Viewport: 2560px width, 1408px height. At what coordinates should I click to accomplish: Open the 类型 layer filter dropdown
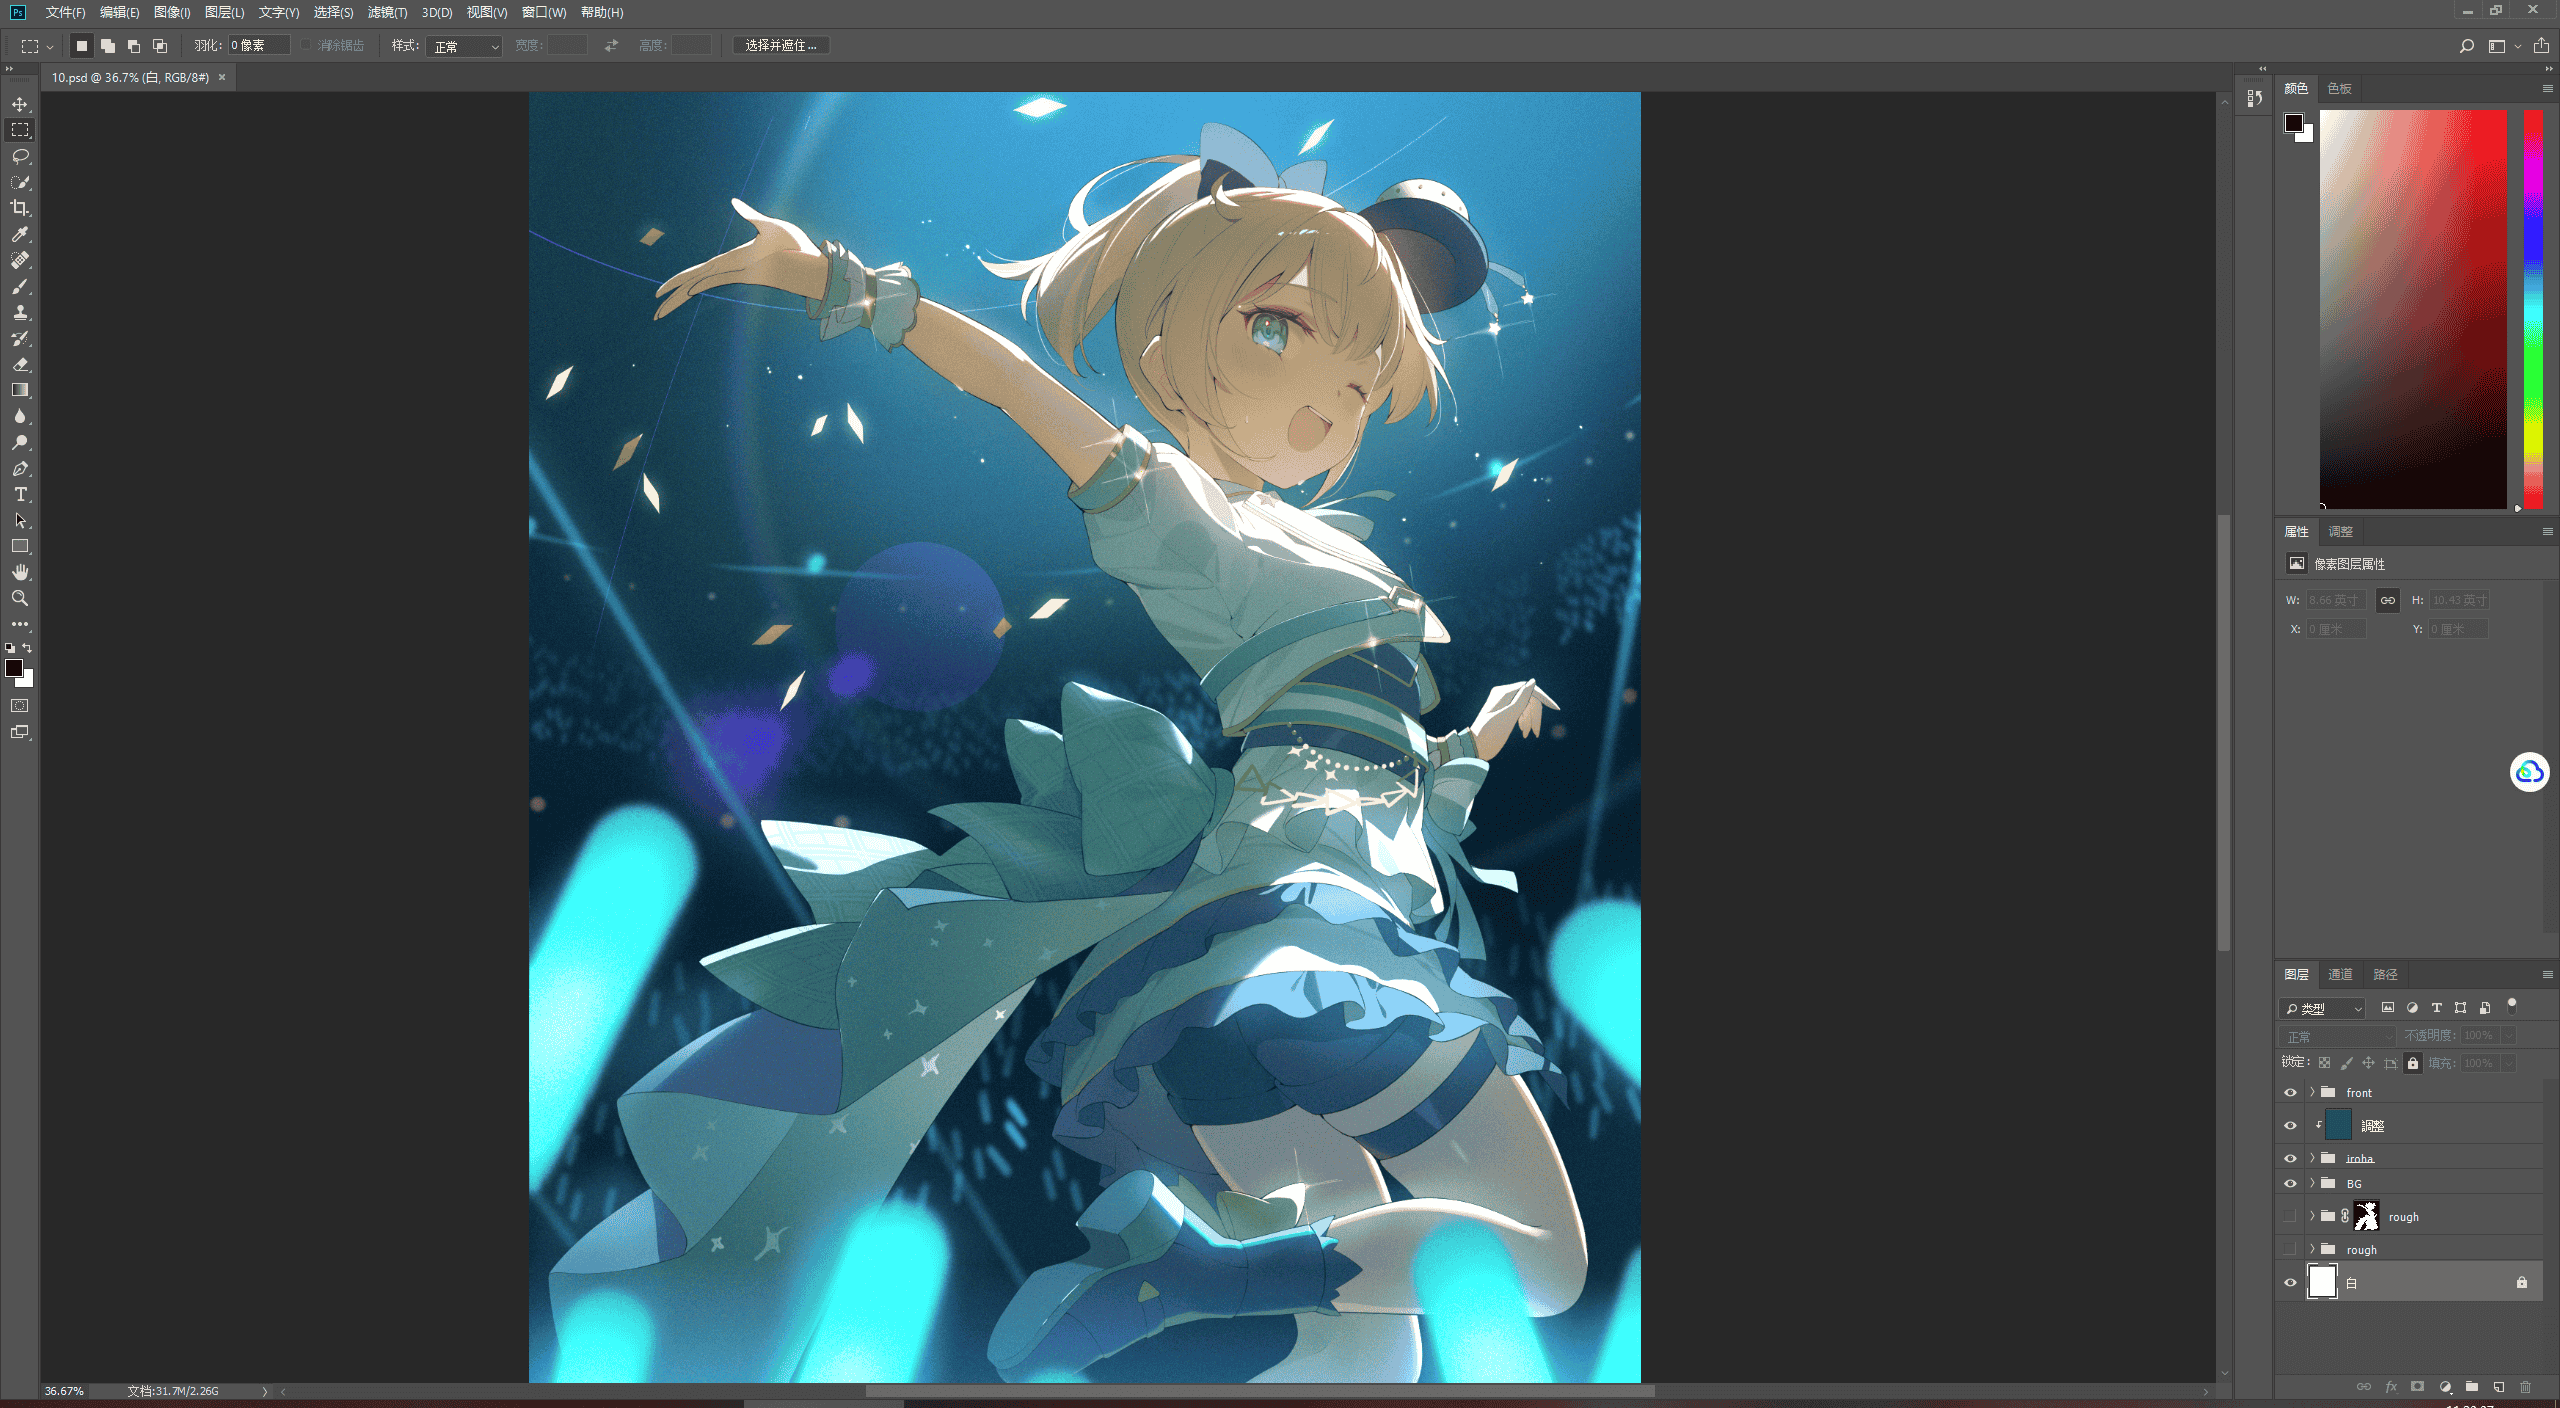2323,1008
